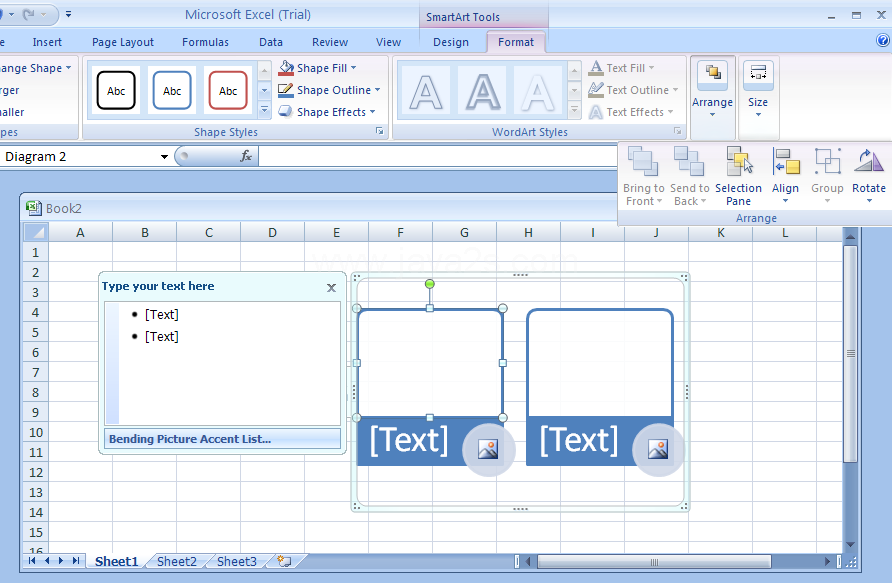Customize the Quick Access Toolbar

coord(68,14)
